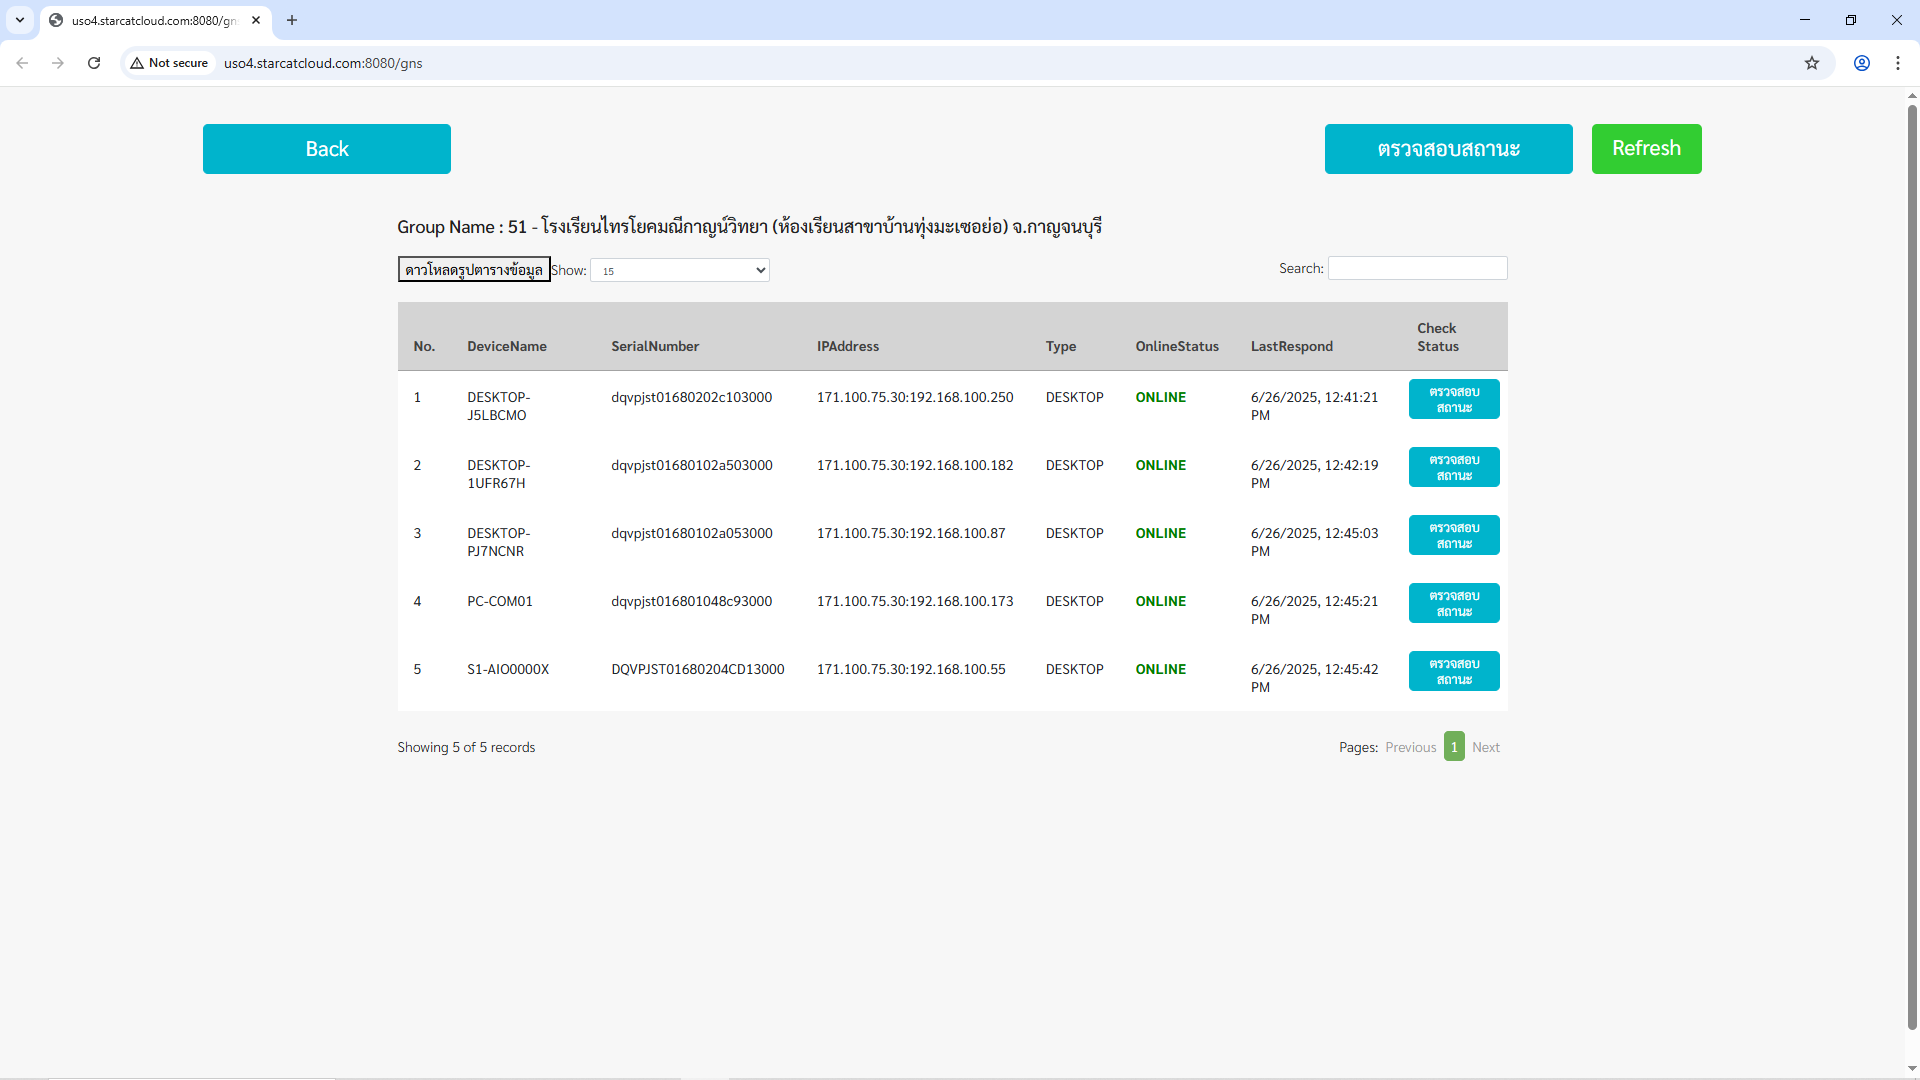Click the Previous pagination link
1920x1080 pixels.
click(x=1410, y=747)
